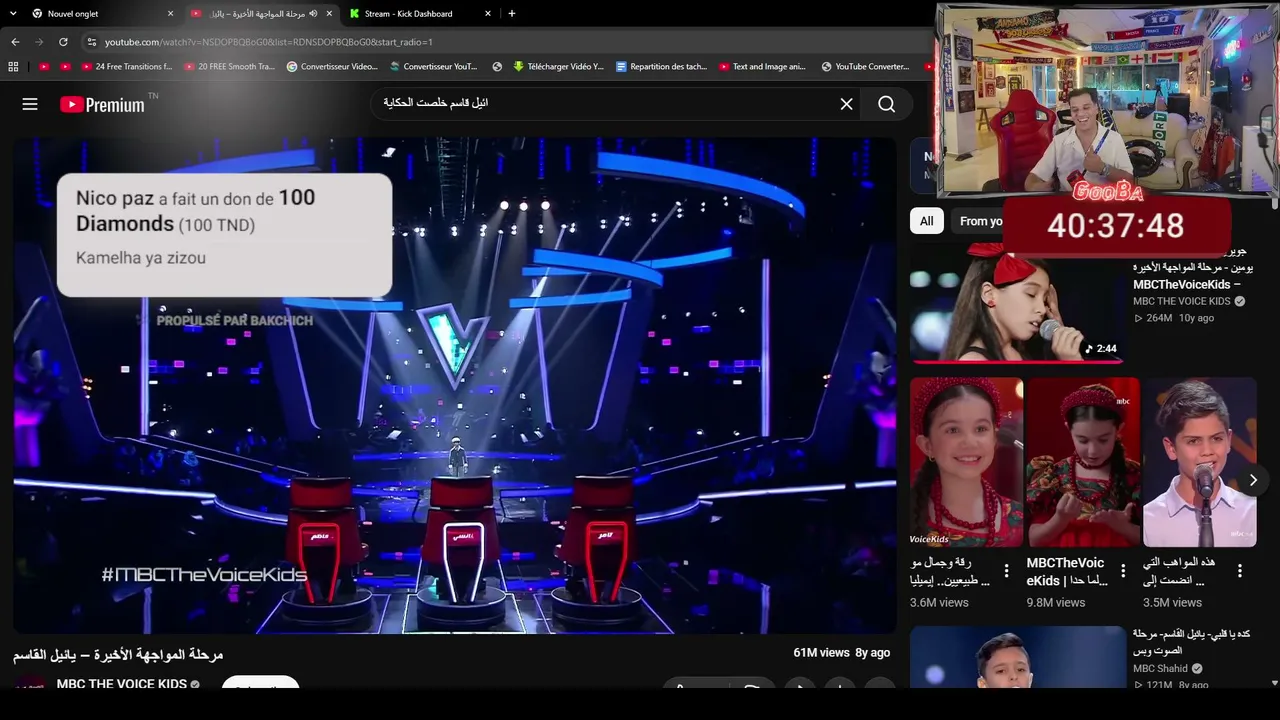Select the youtube.com URL in address bar

(x=269, y=42)
